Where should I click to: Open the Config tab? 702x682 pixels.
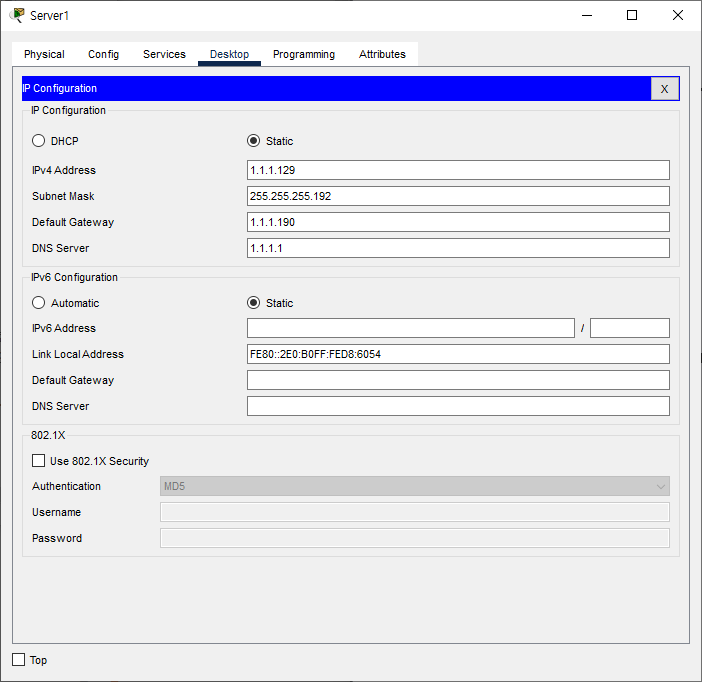(103, 54)
